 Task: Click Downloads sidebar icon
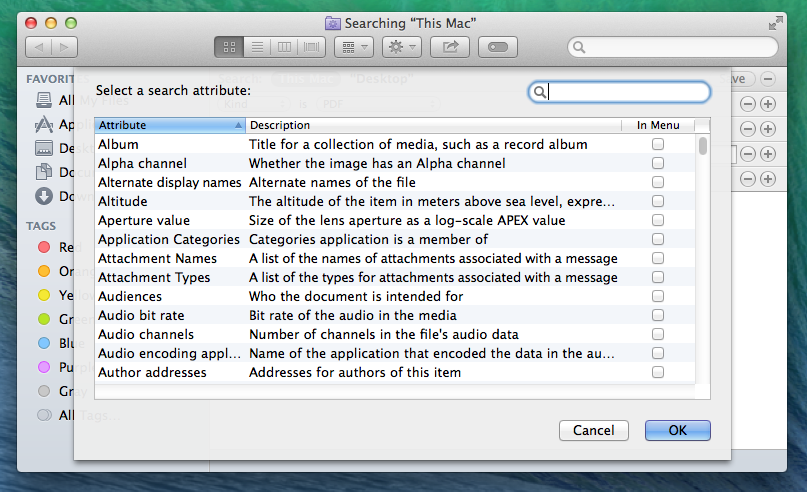point(44,196)
